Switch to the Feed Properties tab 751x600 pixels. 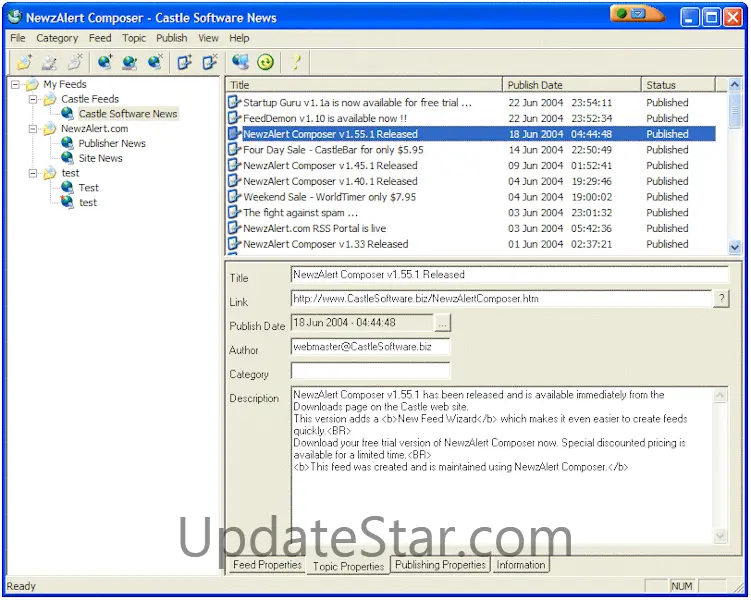[x=267, y=565]
